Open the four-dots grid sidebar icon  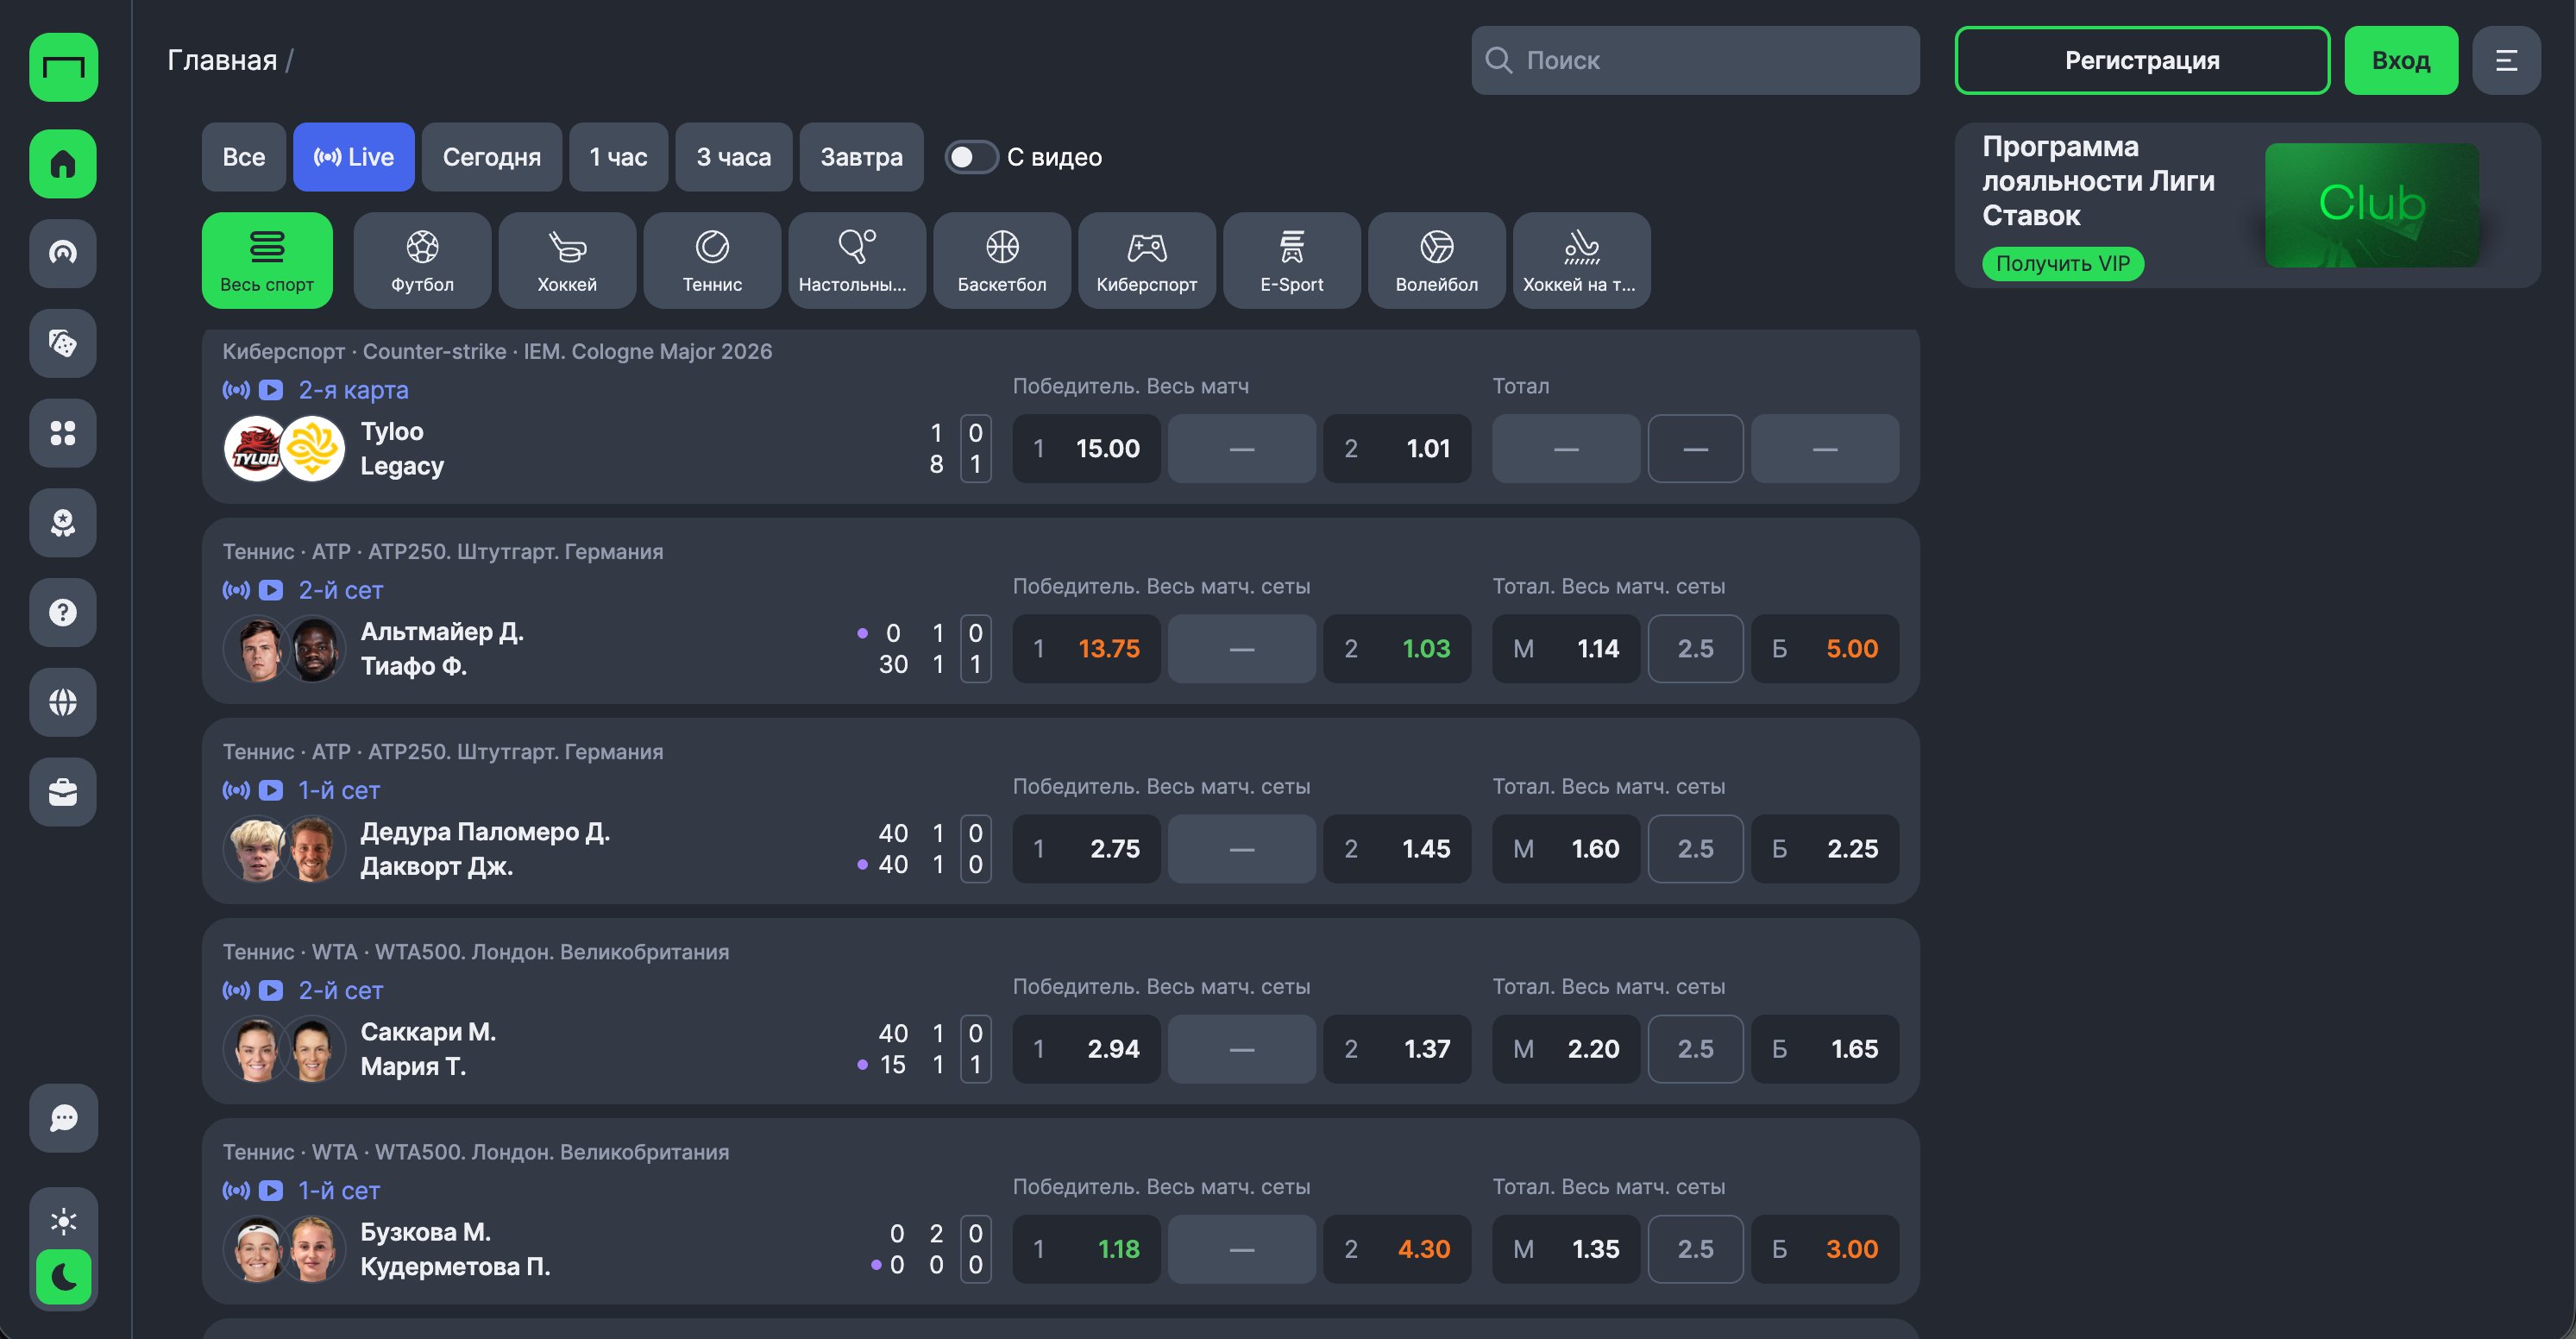coord(63,433)
